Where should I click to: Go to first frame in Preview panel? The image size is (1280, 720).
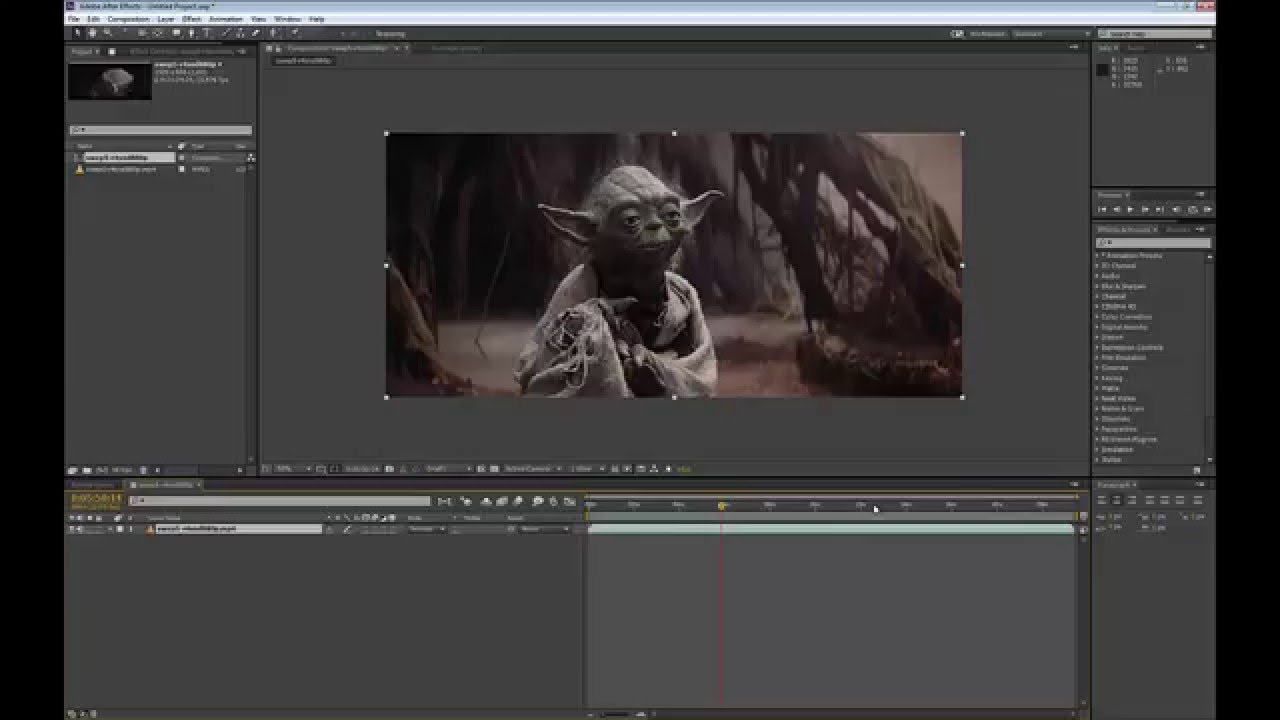pyautogui.click(x=1103, y=210)
